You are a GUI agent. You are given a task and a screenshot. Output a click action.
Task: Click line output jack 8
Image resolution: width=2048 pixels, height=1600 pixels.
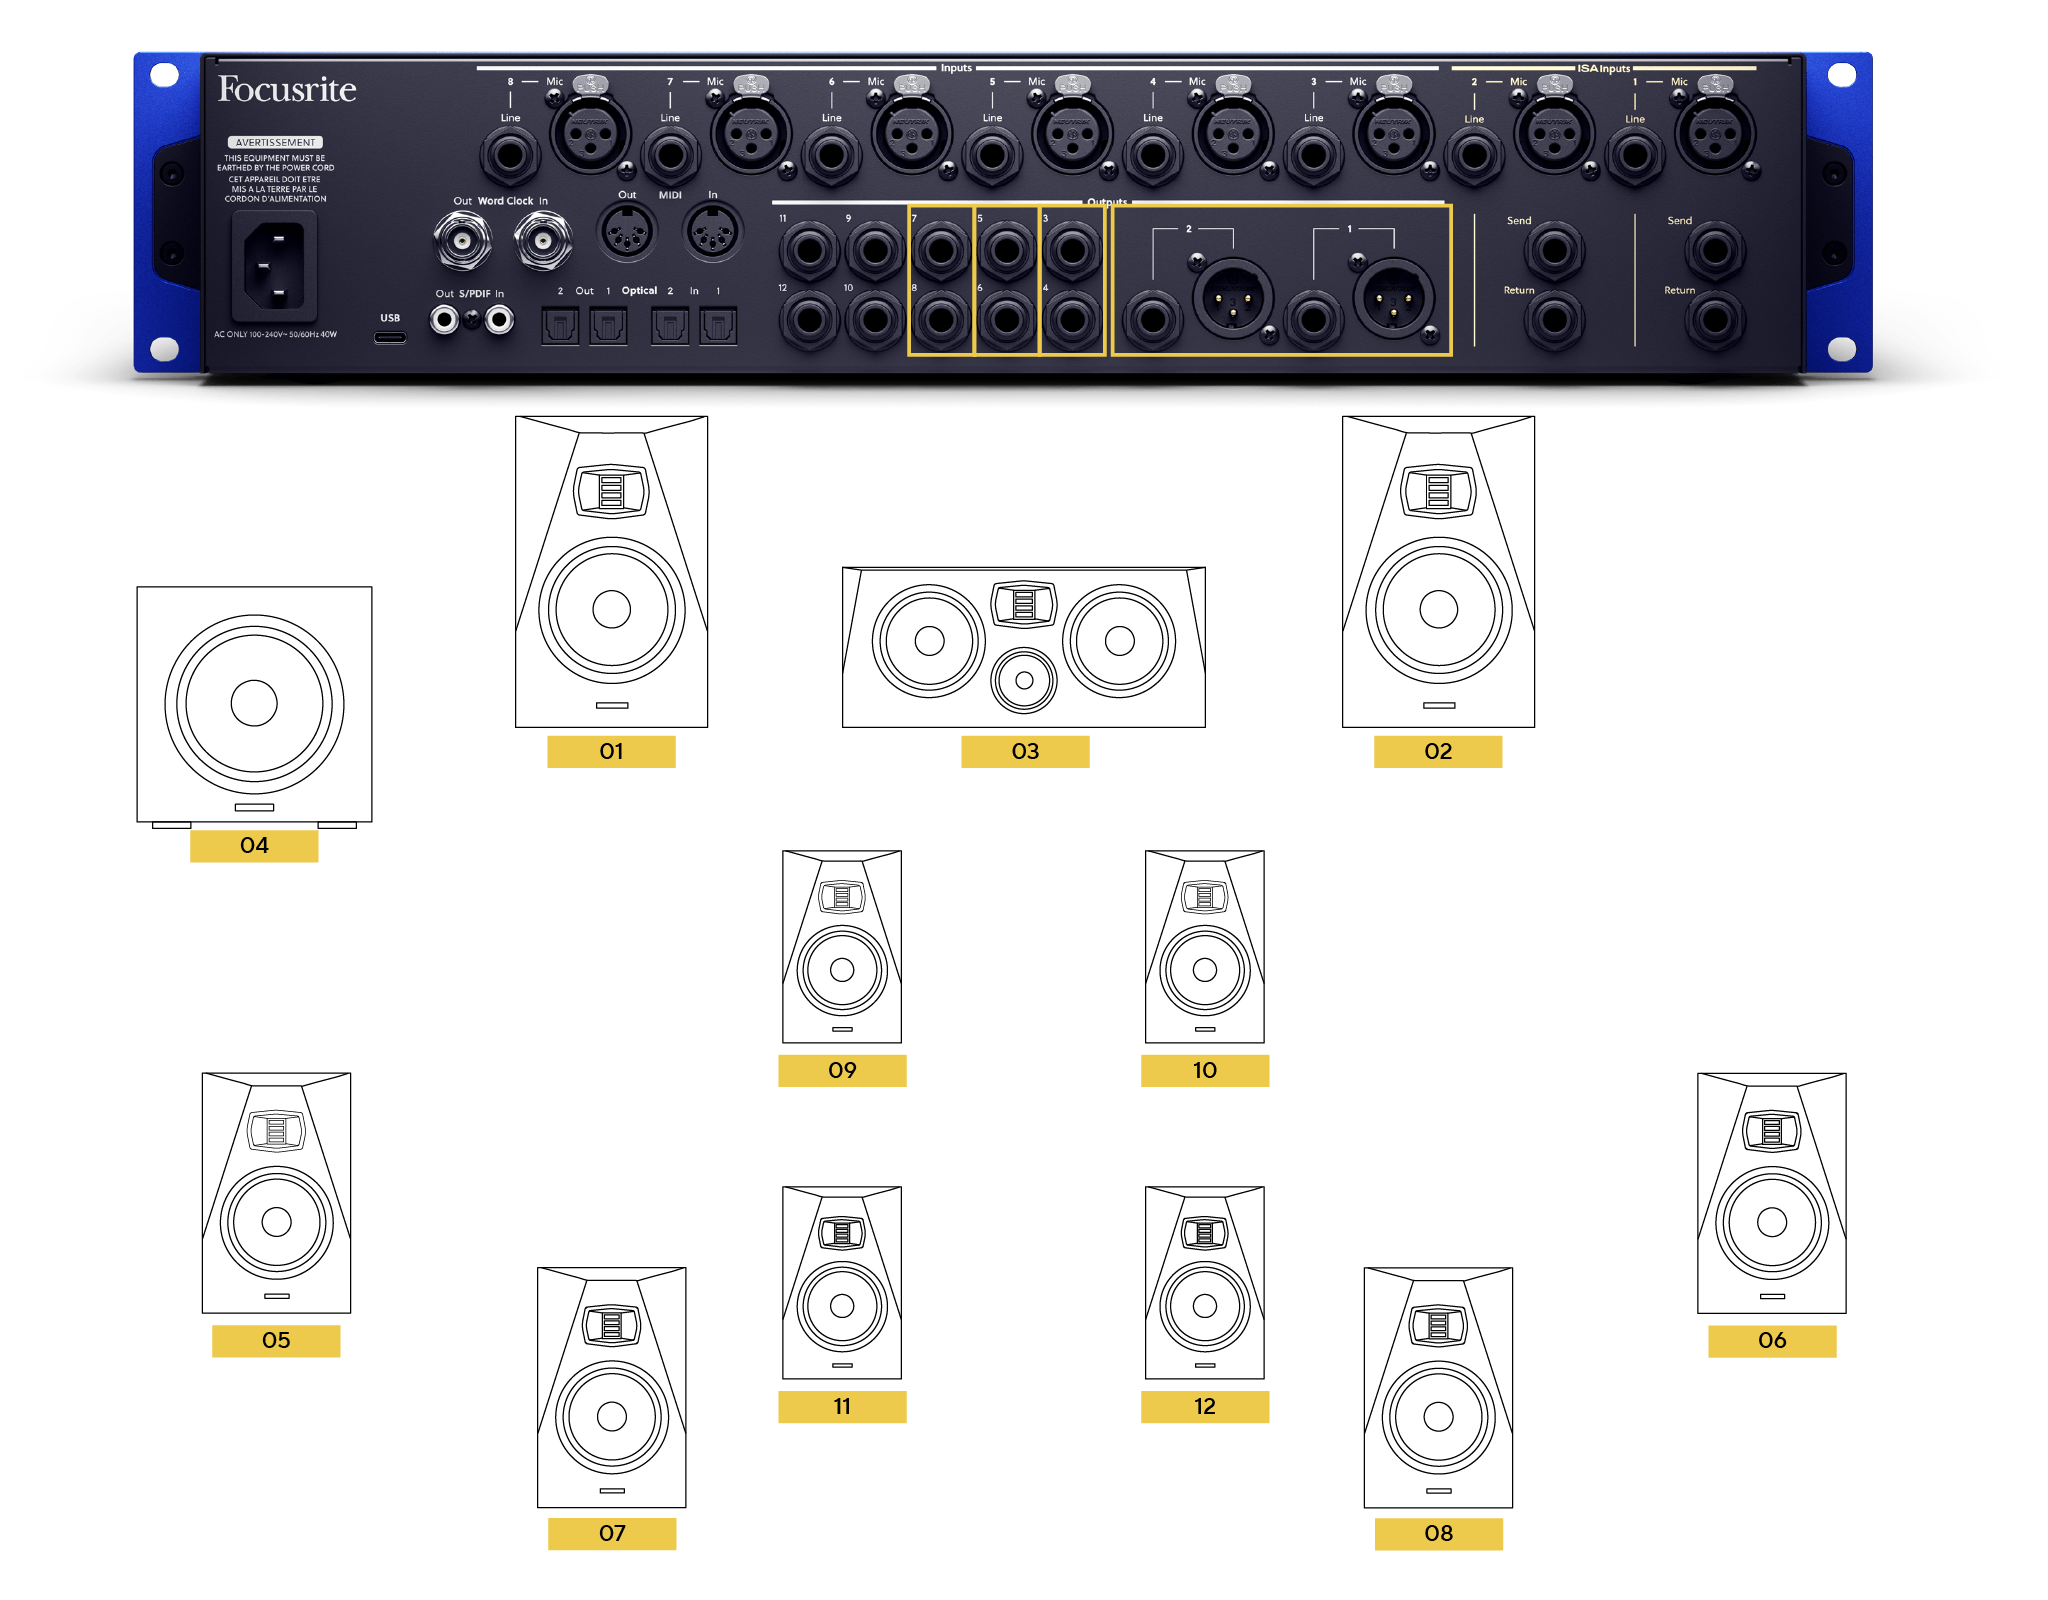pyautogui.click(x=941, y=320)
